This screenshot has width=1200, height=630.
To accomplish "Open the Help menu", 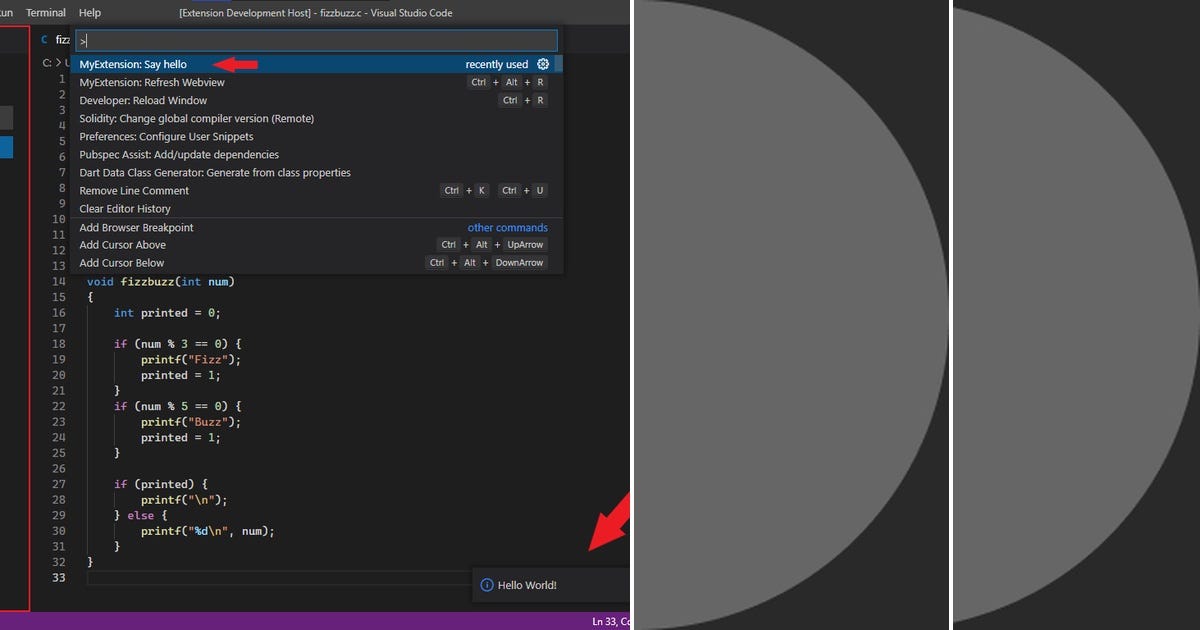I will (x=89, y=13).
